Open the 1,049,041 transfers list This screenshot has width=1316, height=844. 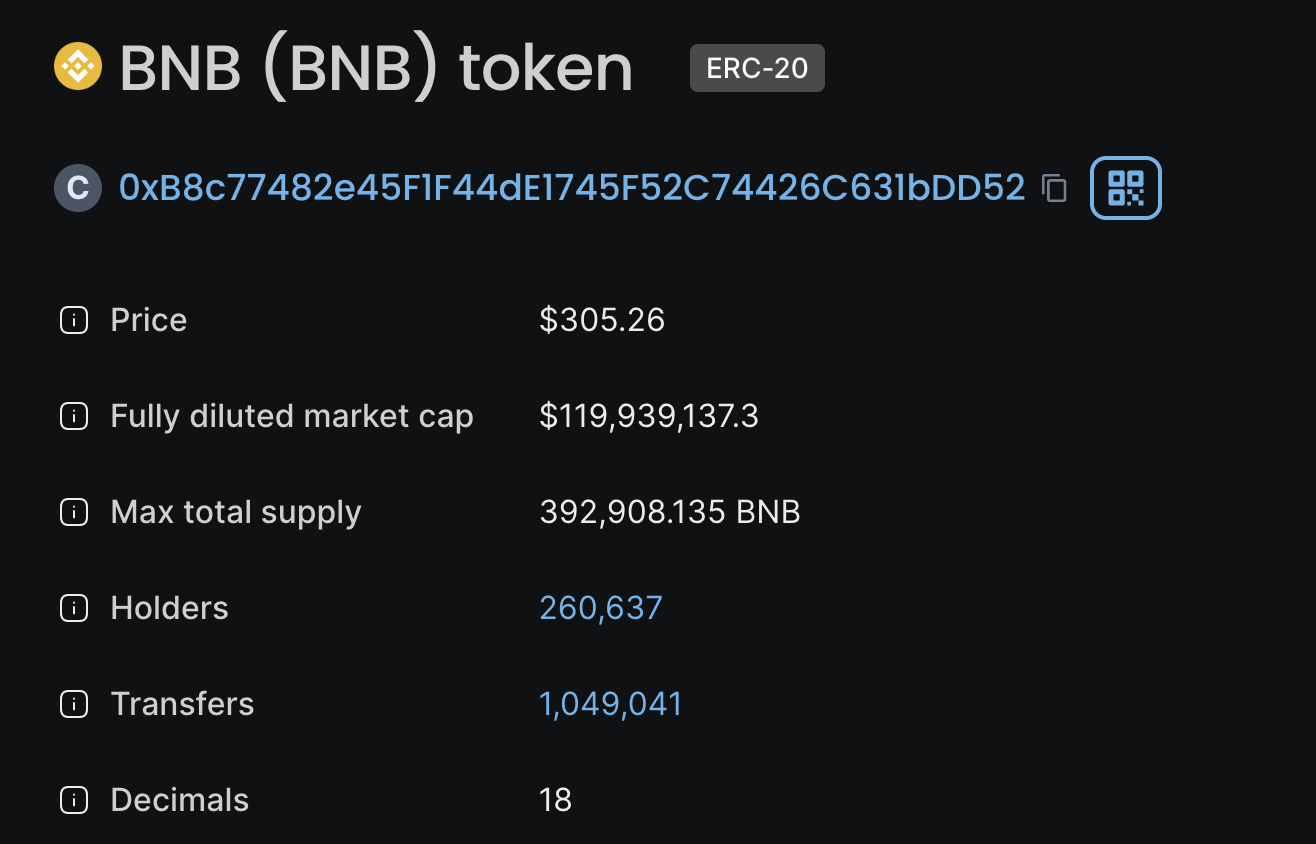pos(610,704)
